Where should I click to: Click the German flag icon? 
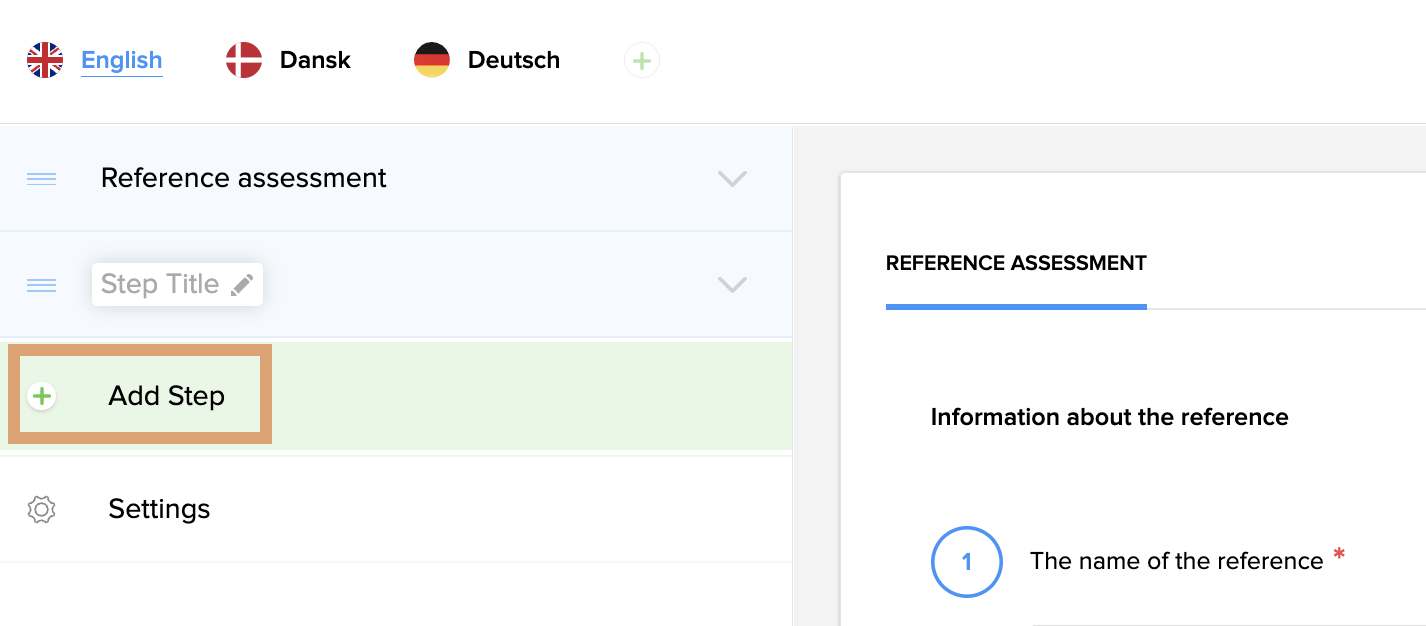pos(432,60)
